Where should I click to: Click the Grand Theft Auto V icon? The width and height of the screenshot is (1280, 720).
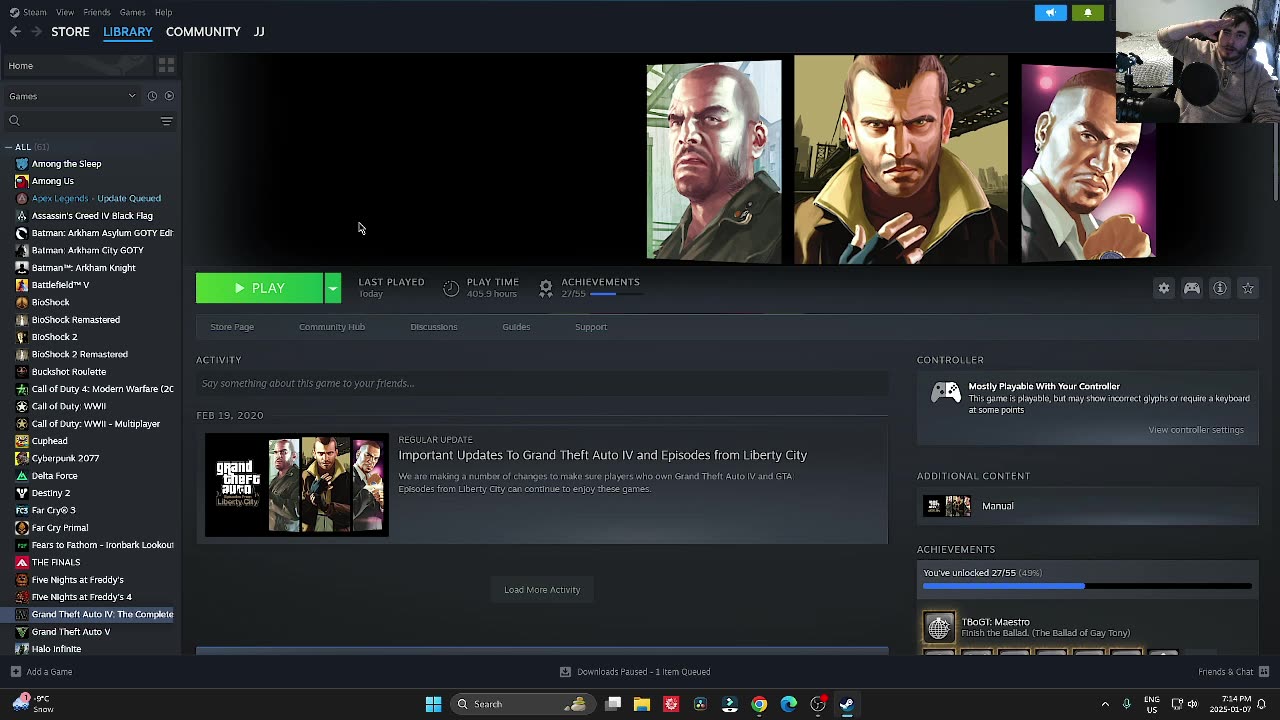[x=22, y=632]
